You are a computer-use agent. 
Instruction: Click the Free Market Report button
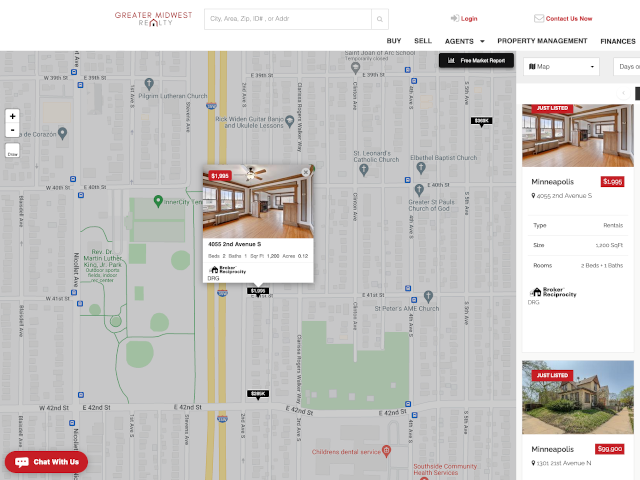476,60
